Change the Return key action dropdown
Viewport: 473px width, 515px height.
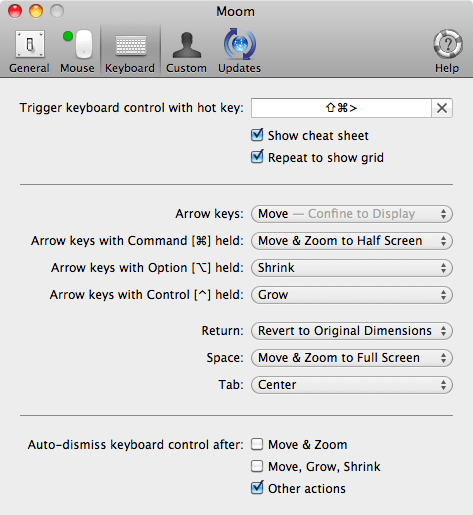click(x=352, y=331)
